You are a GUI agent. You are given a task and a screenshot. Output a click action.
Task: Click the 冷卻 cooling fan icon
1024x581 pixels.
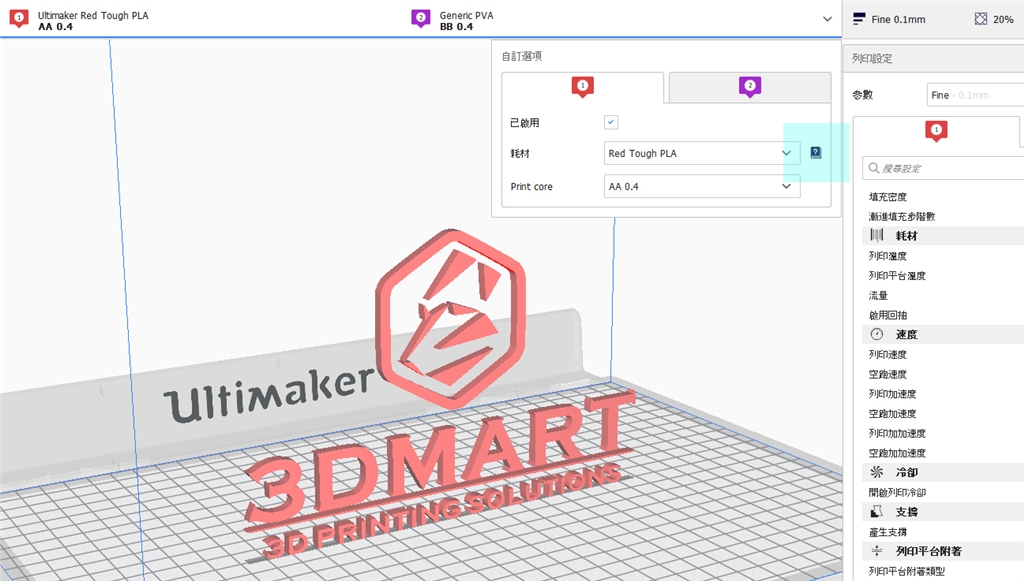pos(877,472)
